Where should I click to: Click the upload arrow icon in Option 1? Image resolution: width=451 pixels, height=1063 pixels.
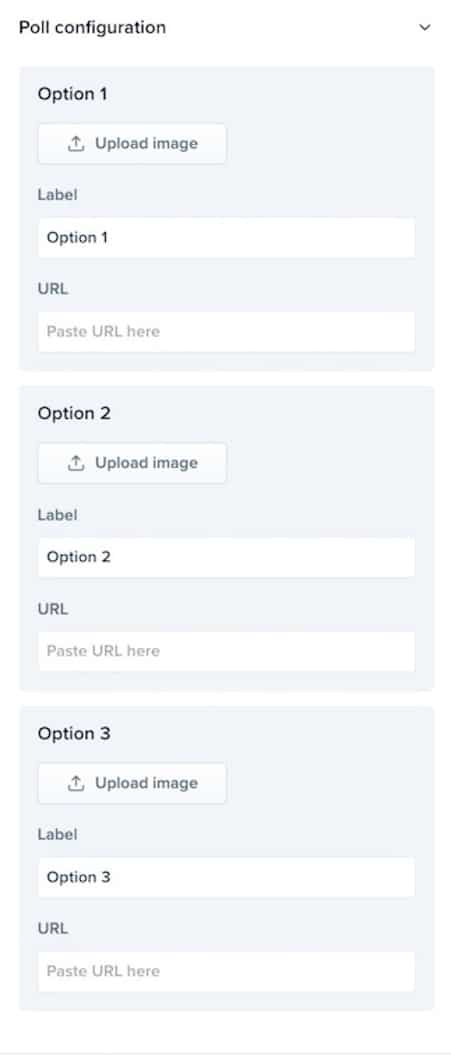point(77,144)
